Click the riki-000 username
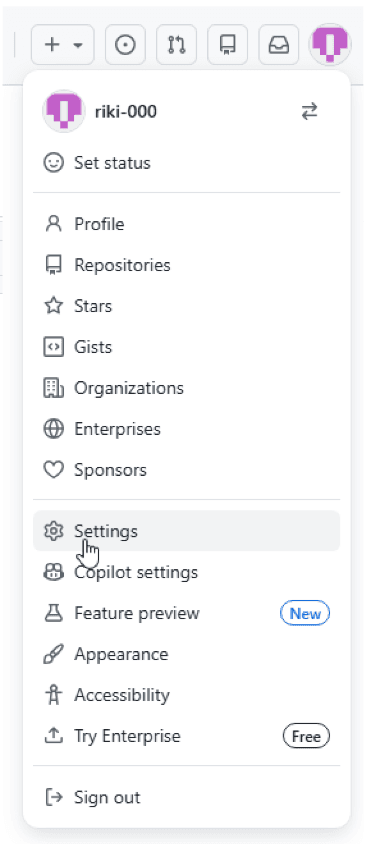 [x=125, y=112]
